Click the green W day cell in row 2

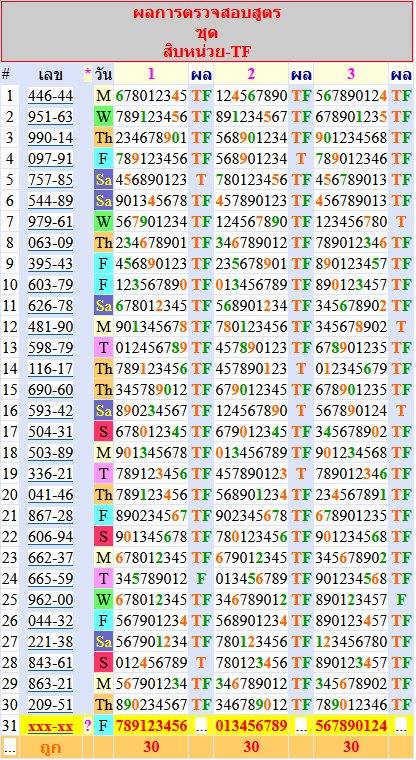[x=103, y=117]
